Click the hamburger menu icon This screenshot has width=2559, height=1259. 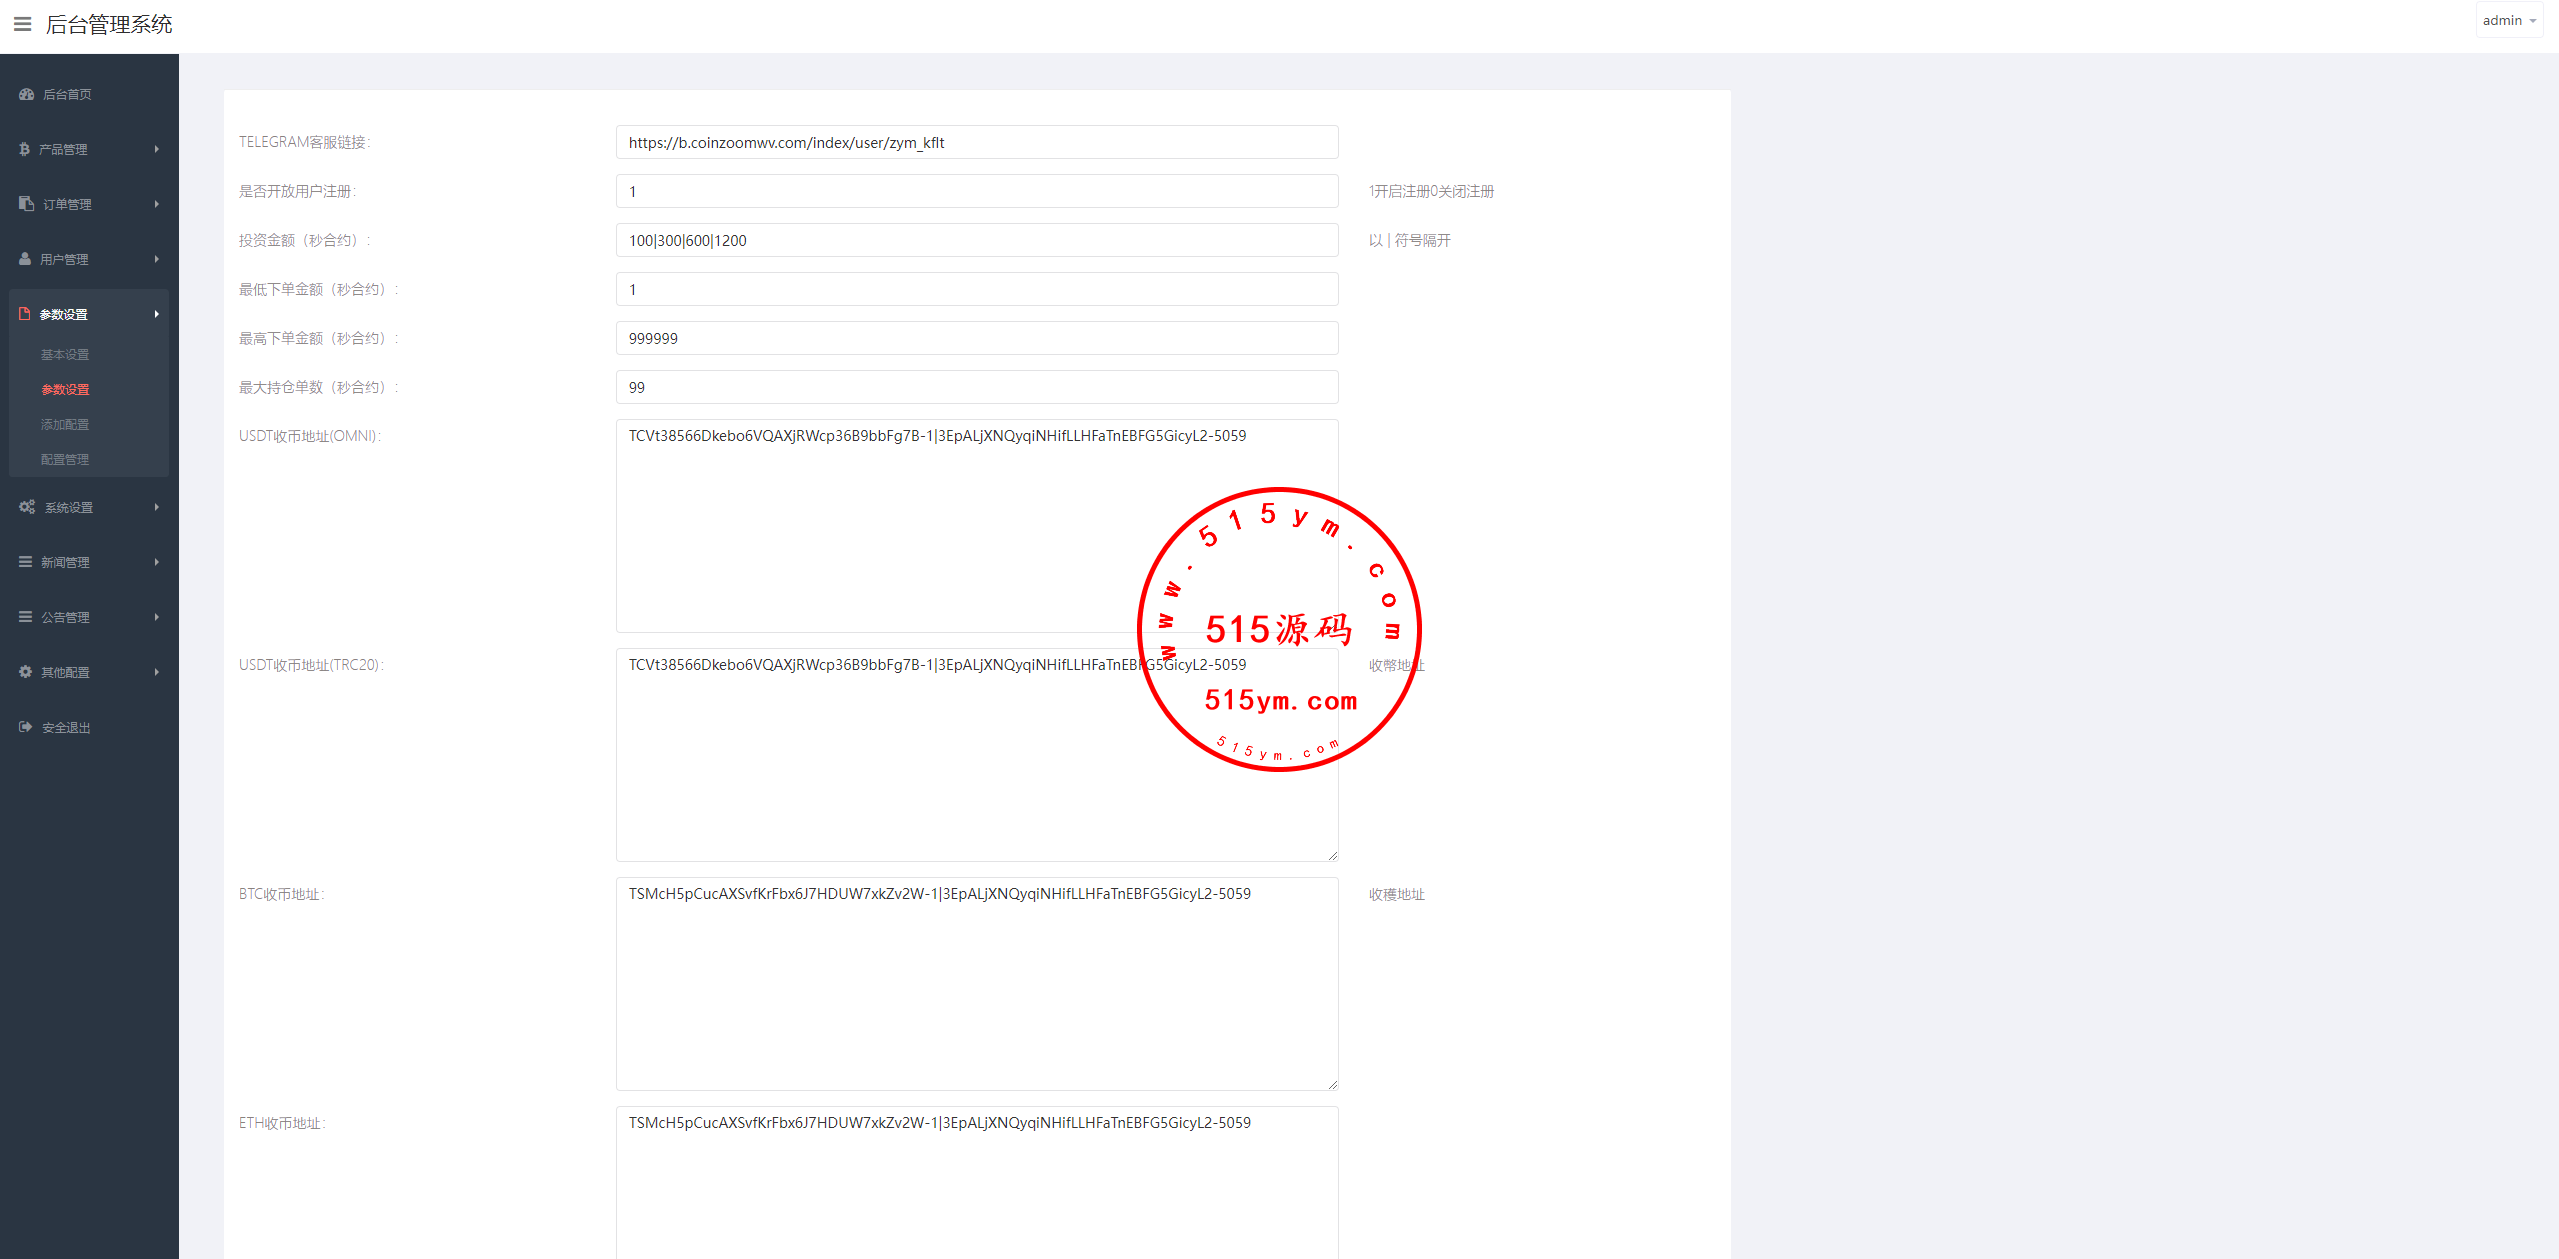22,24
